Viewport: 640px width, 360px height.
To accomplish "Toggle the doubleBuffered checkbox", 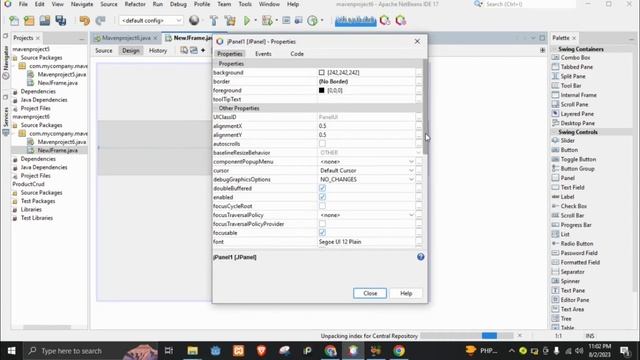I will coord(322,188).
